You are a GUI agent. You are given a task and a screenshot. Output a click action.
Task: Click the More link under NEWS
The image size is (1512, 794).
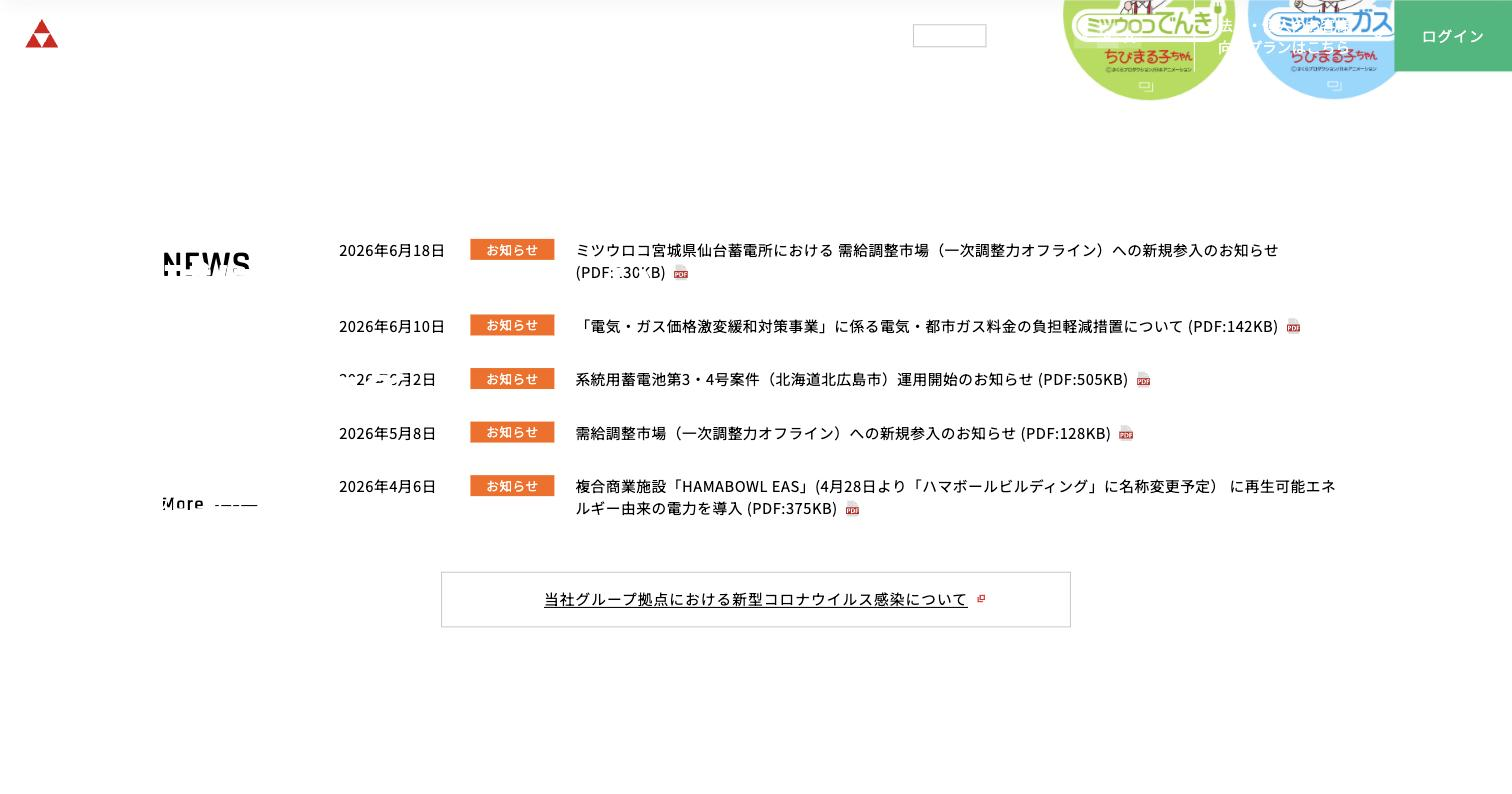tap(210, 504)
